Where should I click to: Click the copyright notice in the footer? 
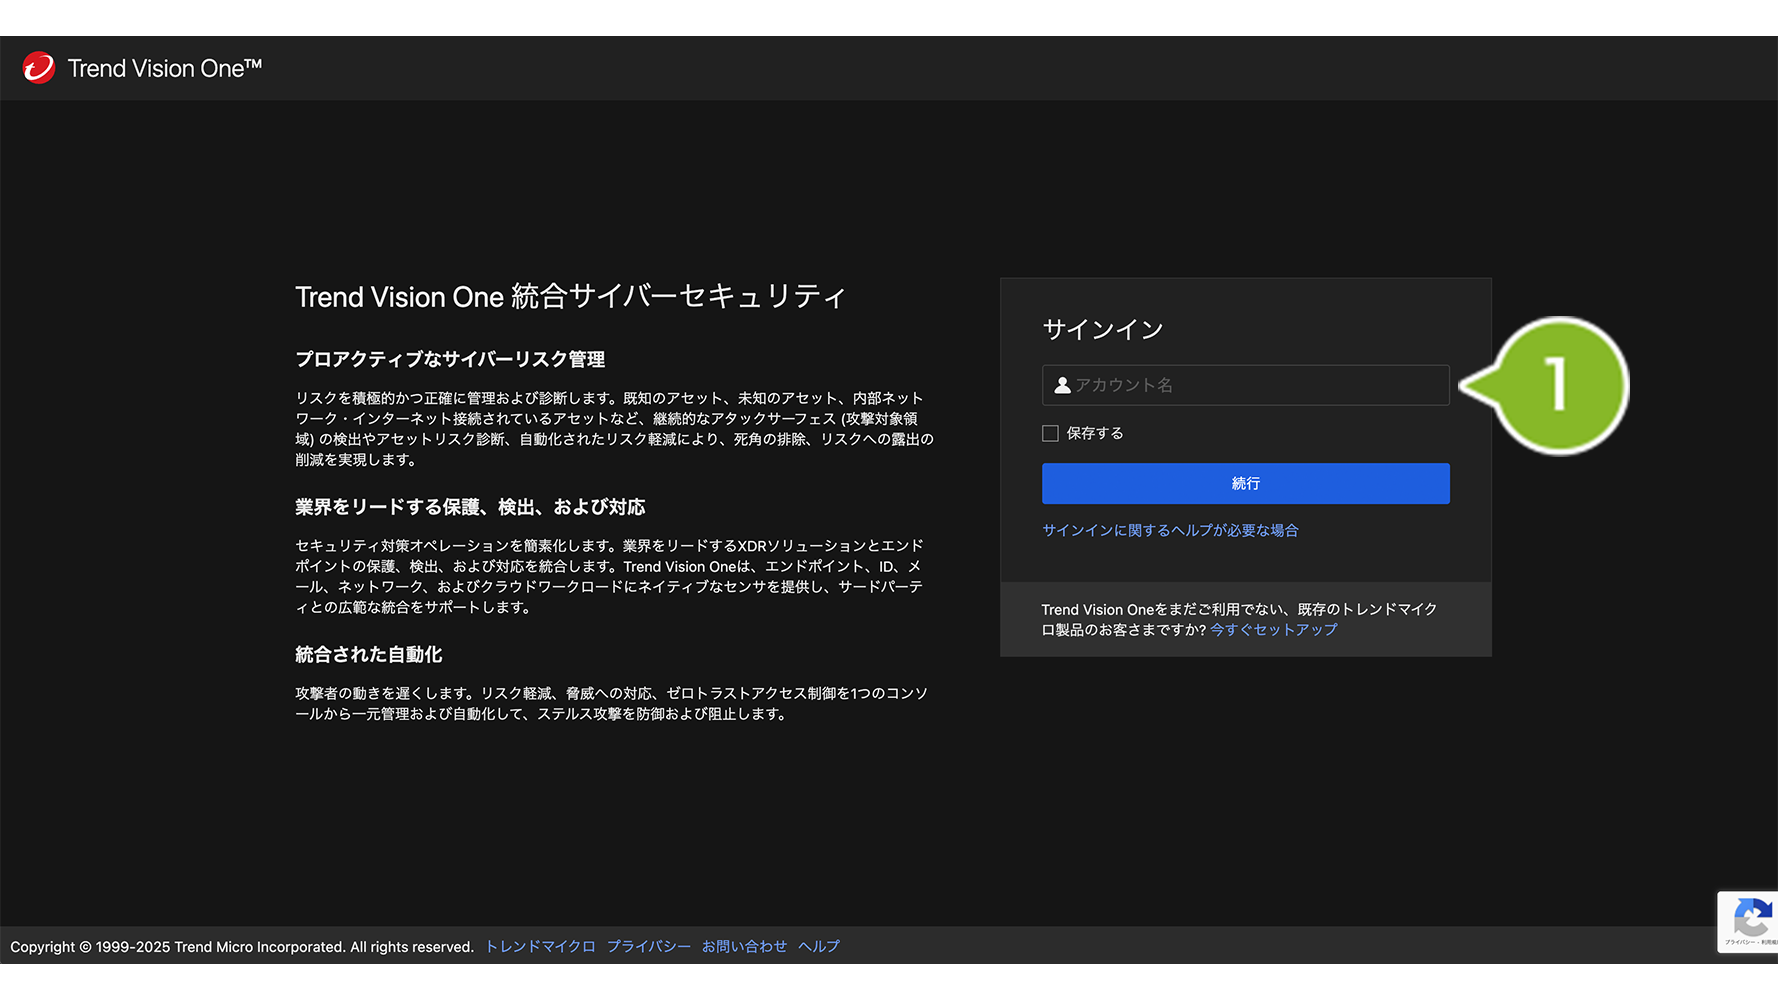pos(242,946)
